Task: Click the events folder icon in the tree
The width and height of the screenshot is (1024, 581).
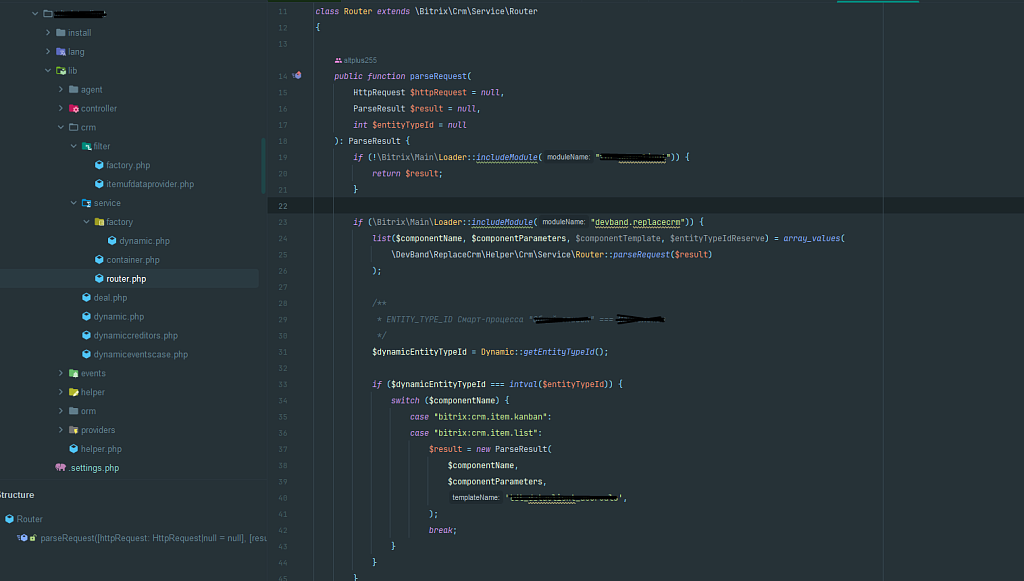Action: 75,372
